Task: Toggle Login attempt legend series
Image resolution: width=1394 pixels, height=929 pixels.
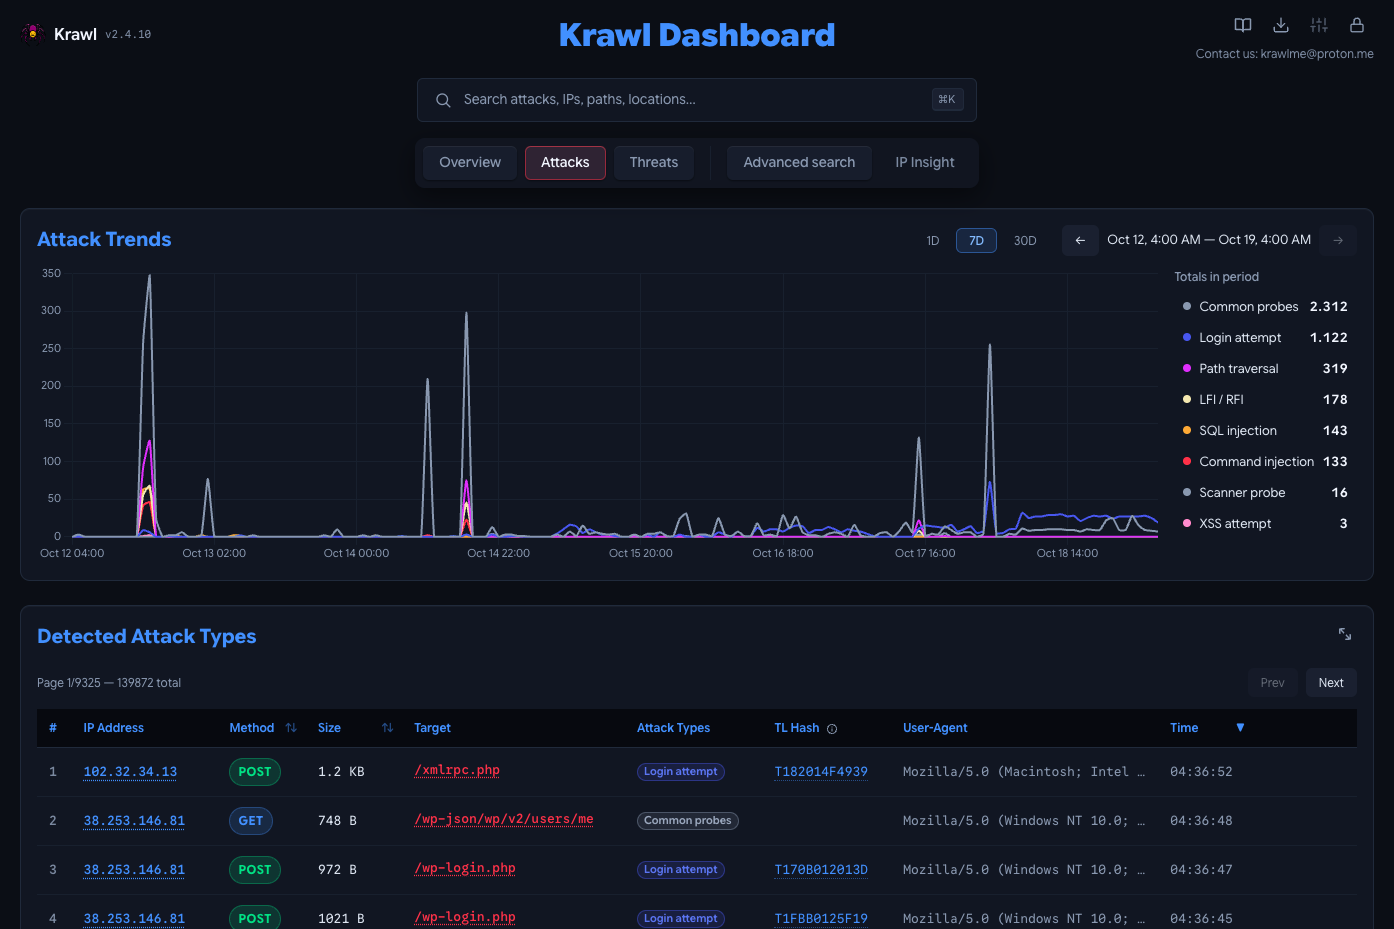Action: [1265, 338]
